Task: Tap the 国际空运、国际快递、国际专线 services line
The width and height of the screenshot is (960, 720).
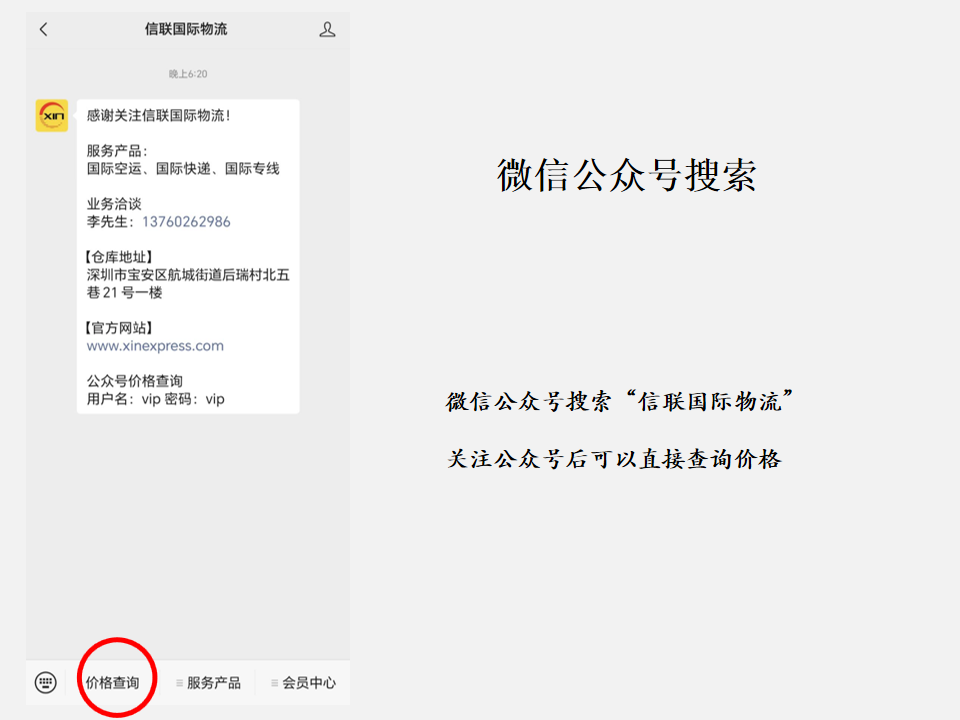Action: [183, 169]
